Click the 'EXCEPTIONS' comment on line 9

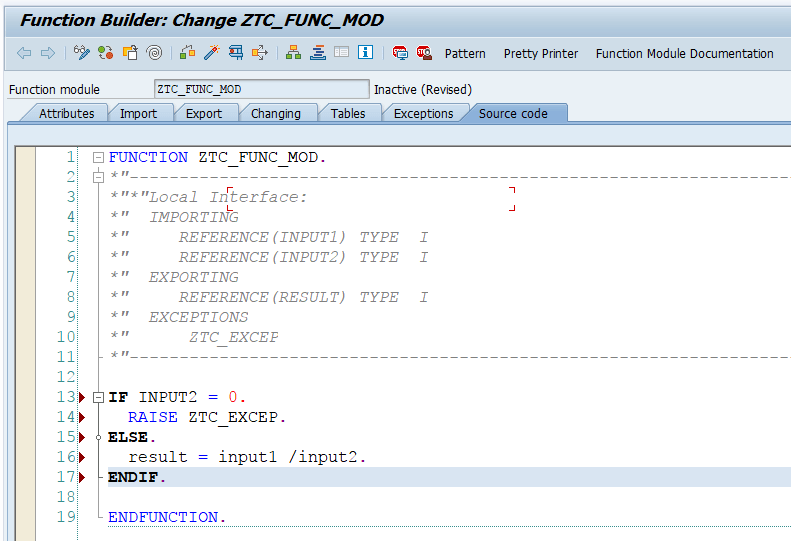tap(198, 317)
